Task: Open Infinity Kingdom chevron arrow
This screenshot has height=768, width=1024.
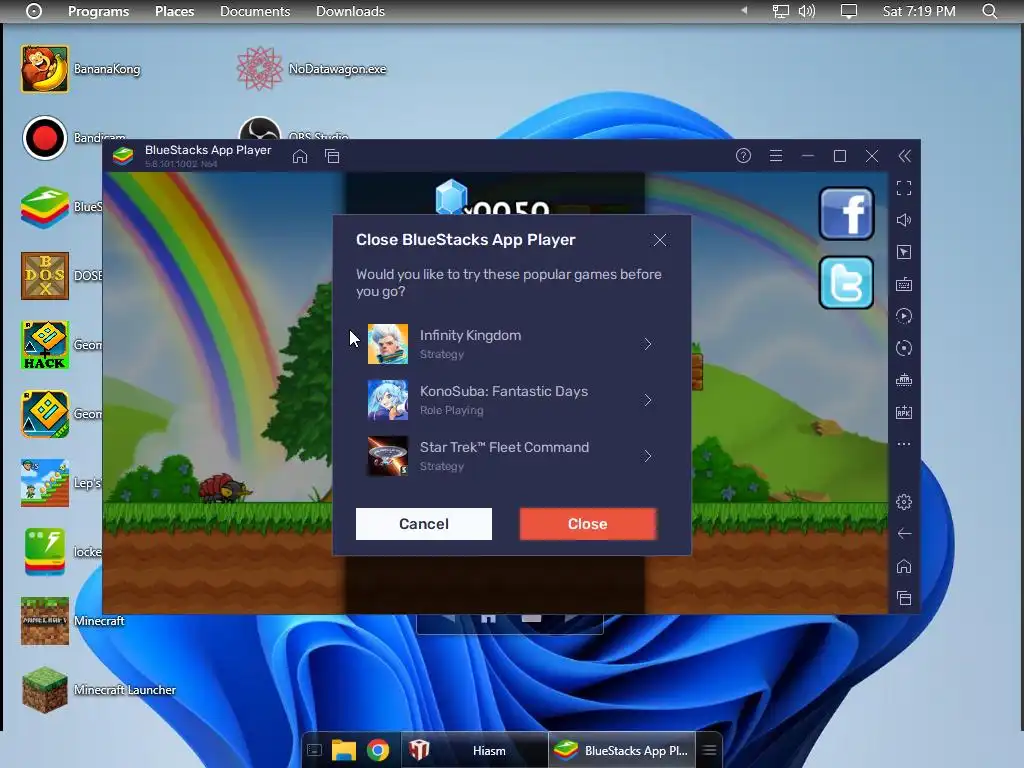Action: point(647,344)
